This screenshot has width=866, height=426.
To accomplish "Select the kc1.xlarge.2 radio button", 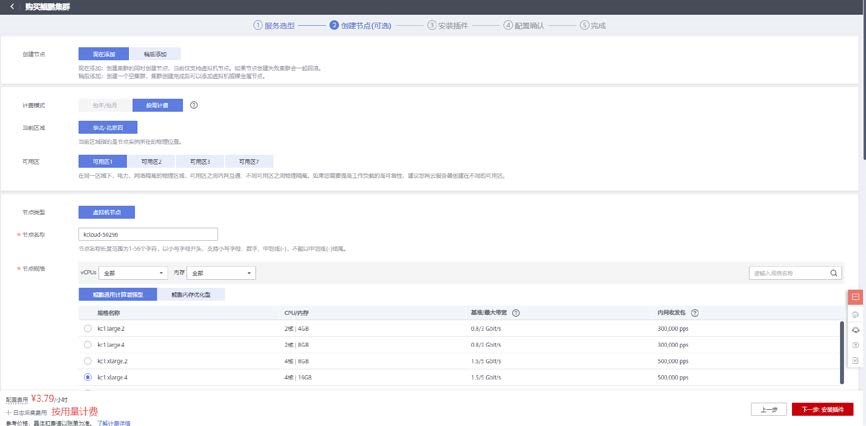I will tap(87, 361).
